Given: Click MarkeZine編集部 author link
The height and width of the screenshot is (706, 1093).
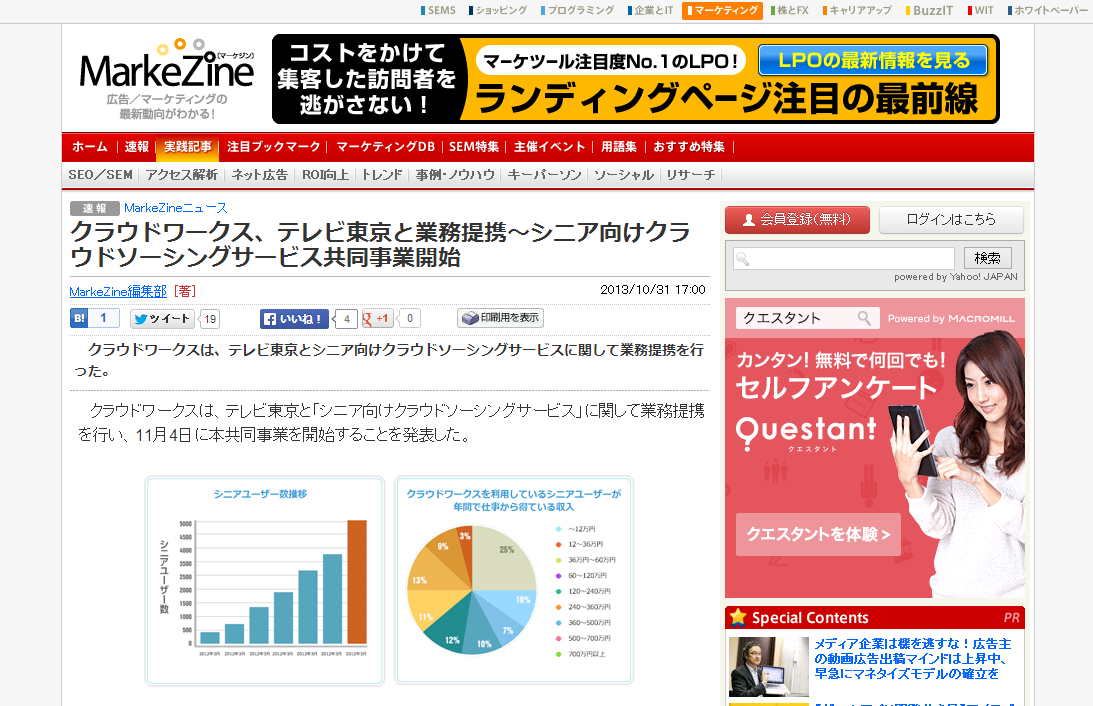Looking at the screenshot, I should coord(118,291).
